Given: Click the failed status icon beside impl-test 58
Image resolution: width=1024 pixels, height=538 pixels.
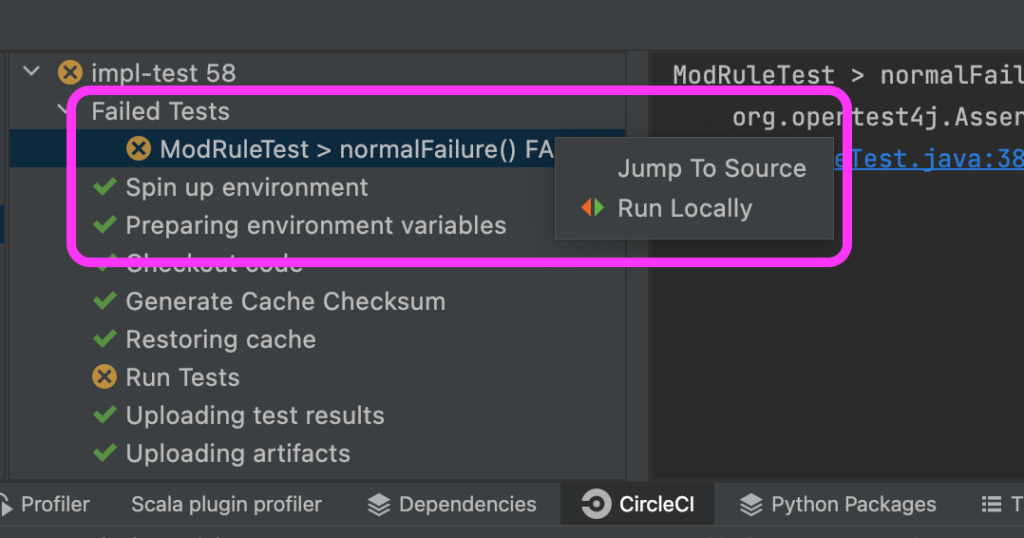Looking at the screenshot, I should 71,72.
